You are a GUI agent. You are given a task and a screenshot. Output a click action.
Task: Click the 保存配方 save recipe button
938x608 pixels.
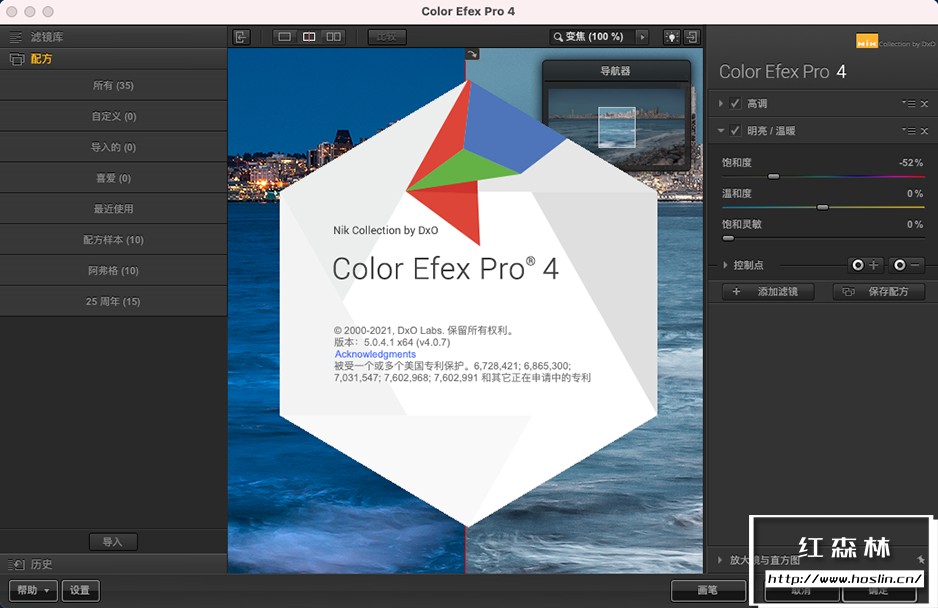coord(879,291)
